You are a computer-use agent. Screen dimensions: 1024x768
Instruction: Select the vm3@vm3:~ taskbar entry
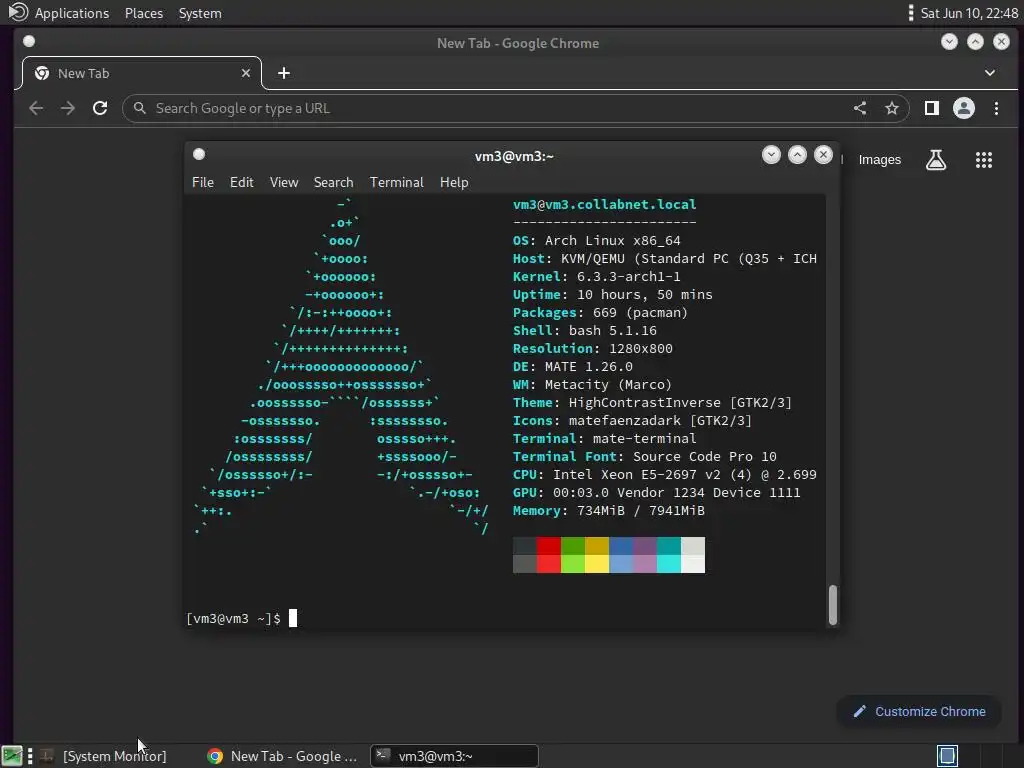tap(455, 756)
